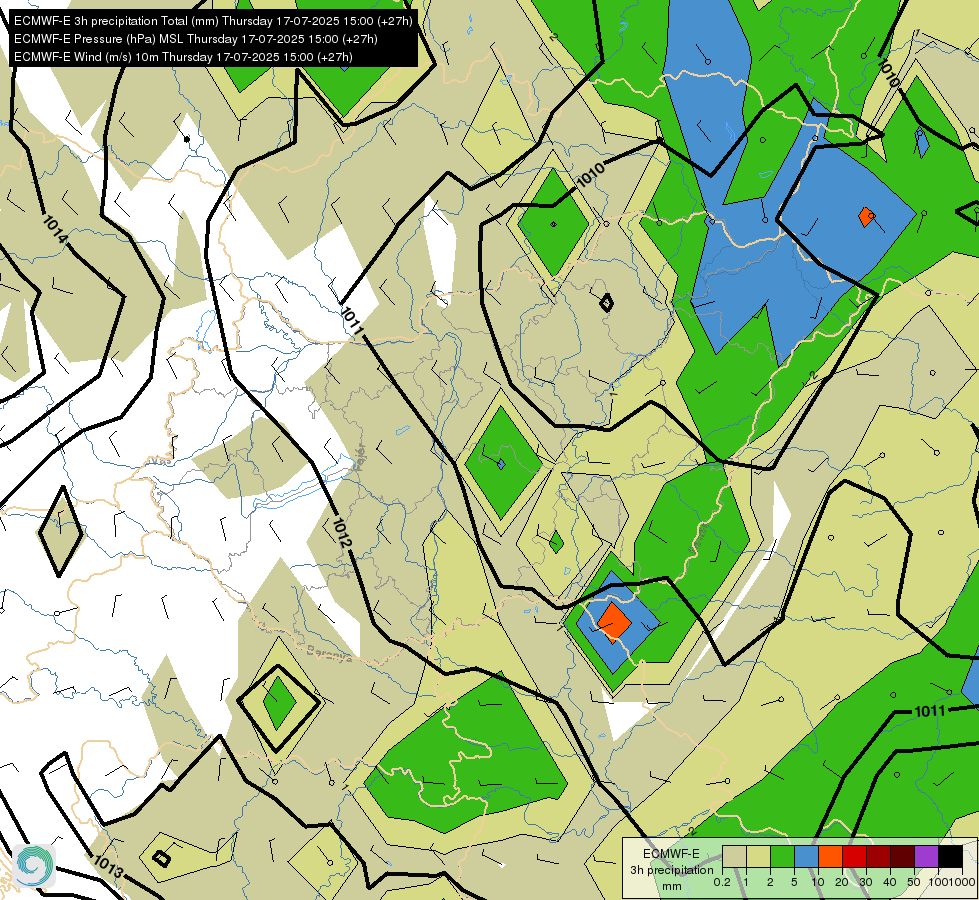Click the '0.2' legend scale value
Screen dimensions: 979x900
722,882
